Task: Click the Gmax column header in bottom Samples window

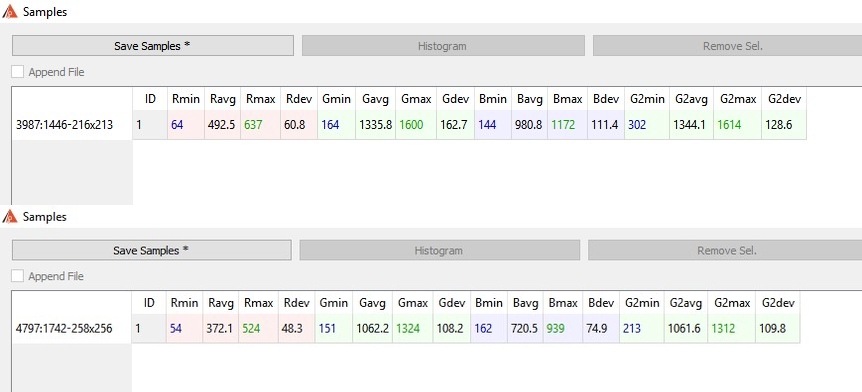Action: [x=412, y=303]
